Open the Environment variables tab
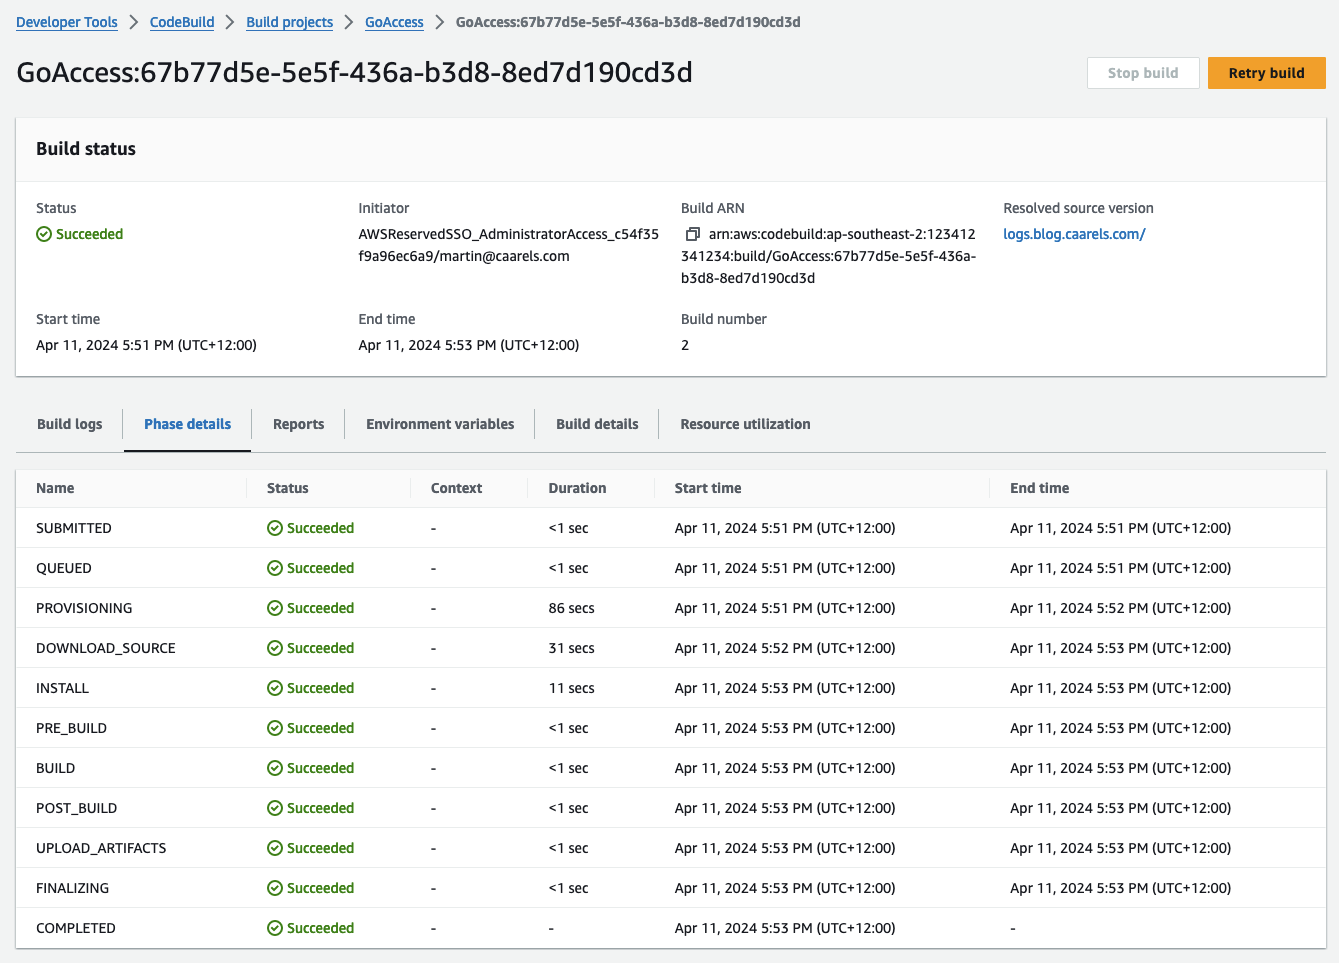 click(440, 424)
